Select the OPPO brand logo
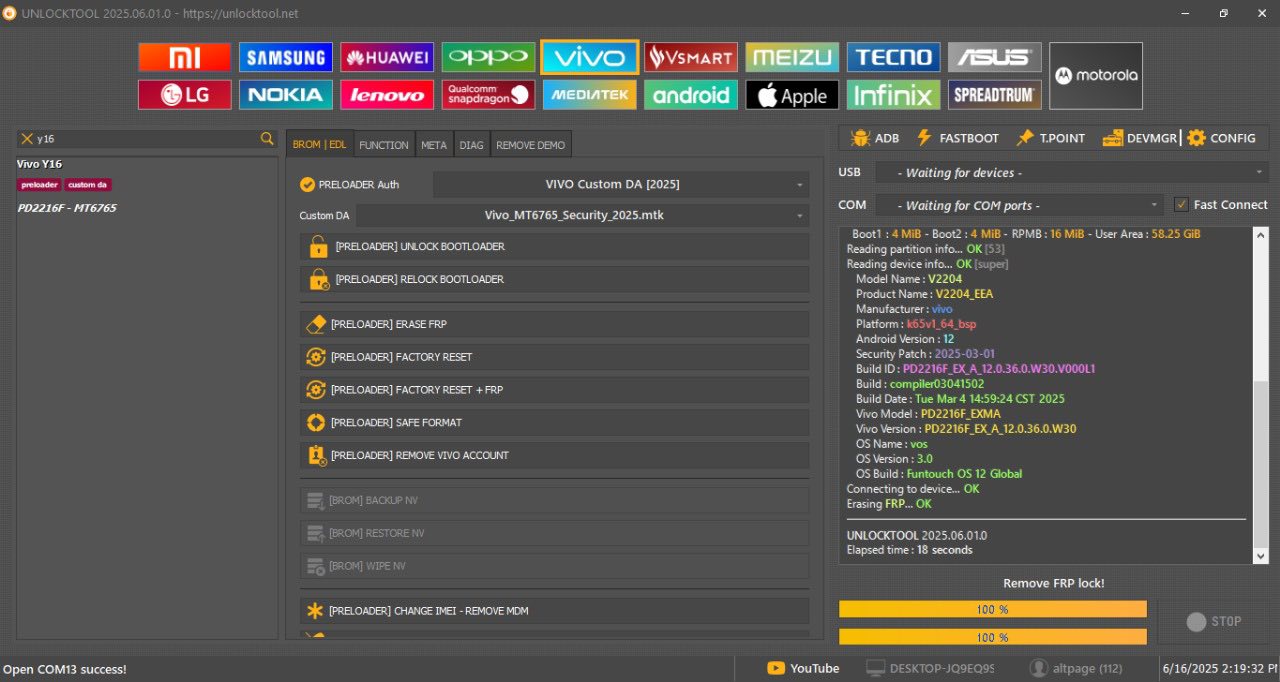Viewport: 1280px width, 682px height. click(488, 57)
